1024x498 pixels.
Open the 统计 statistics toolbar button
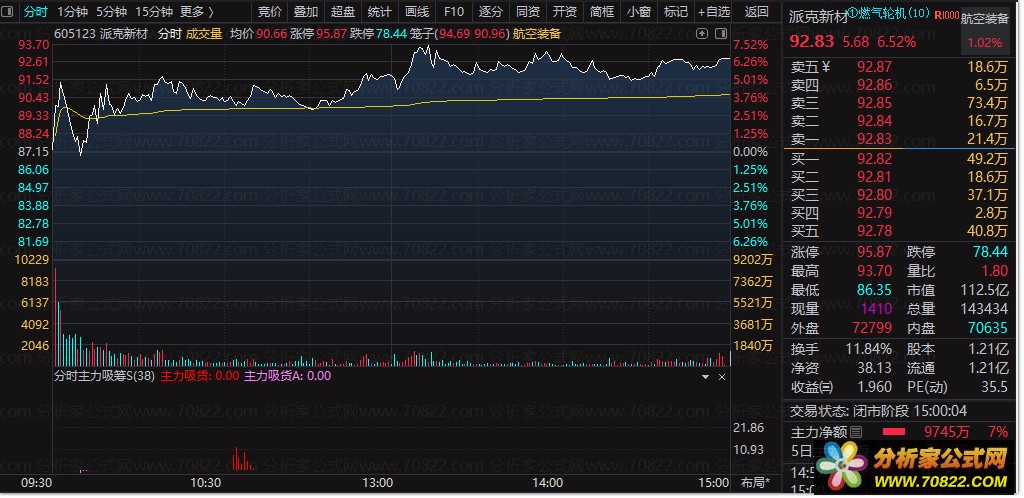click(379, 12)
